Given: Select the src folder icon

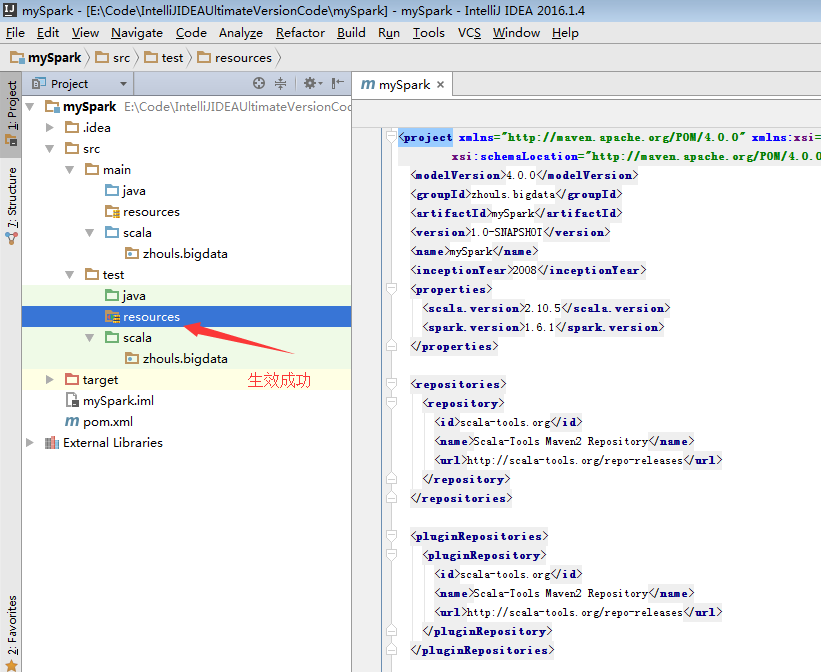Looking at the screenshot, I should click(72, 148).
